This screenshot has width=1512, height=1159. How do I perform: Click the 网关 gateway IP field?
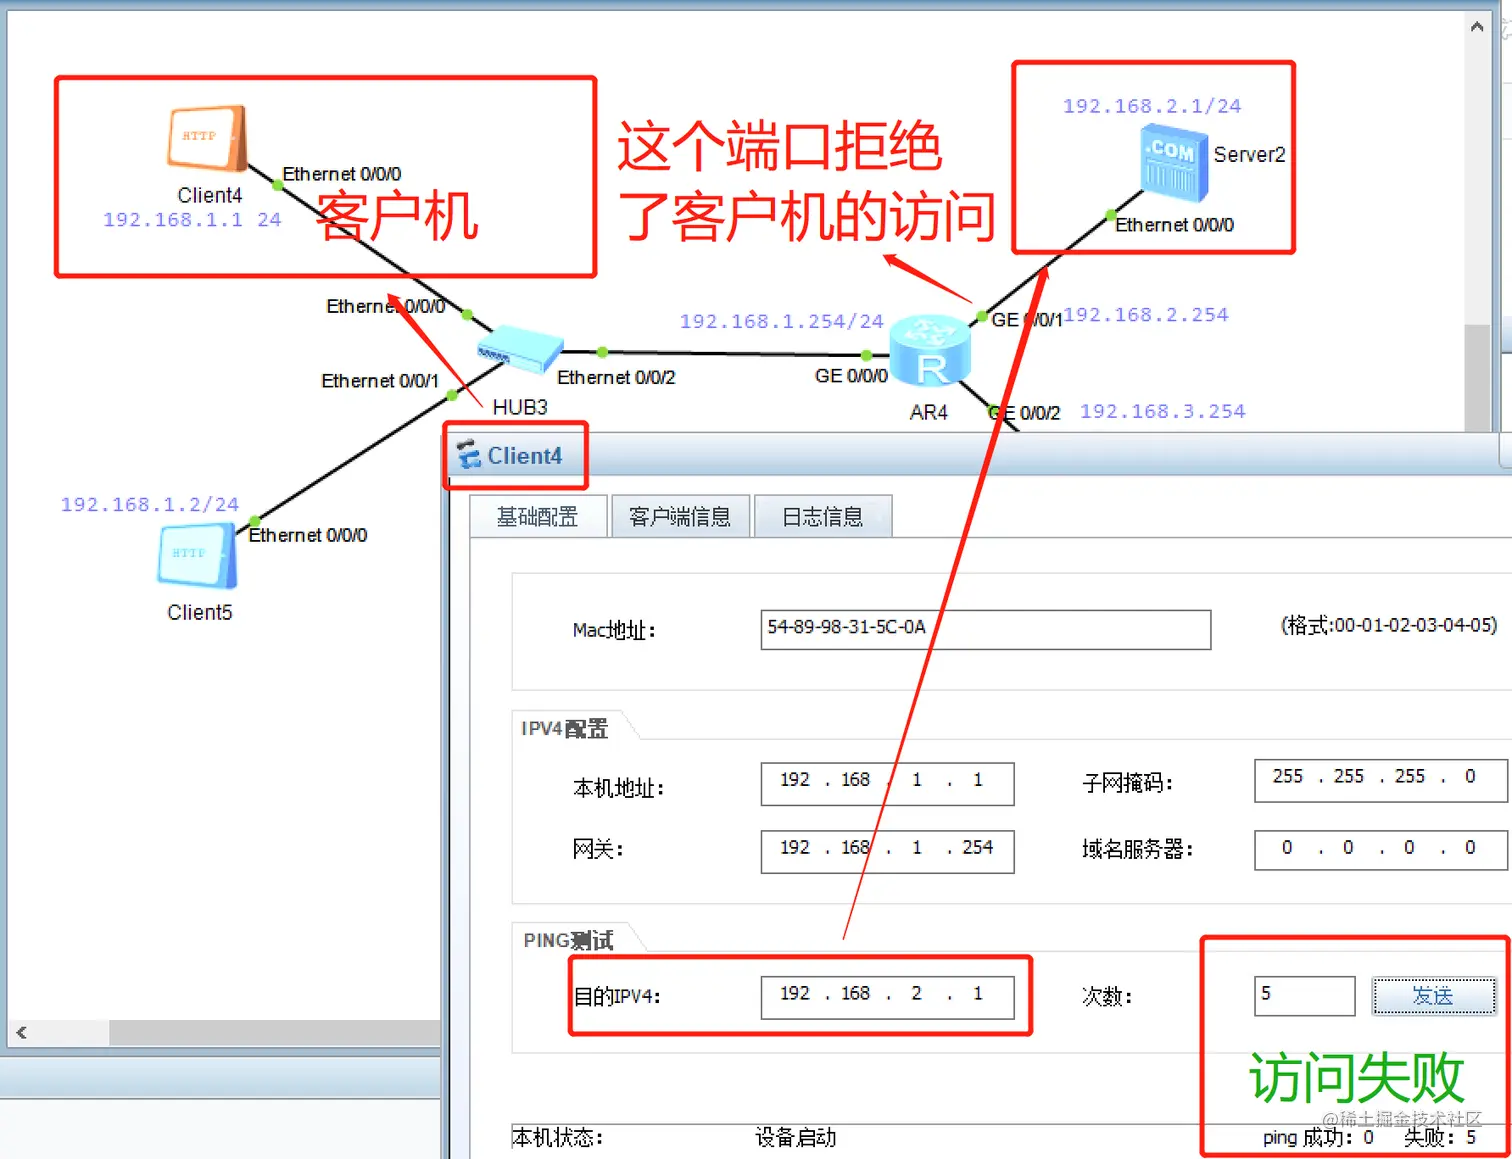(887, 851)
